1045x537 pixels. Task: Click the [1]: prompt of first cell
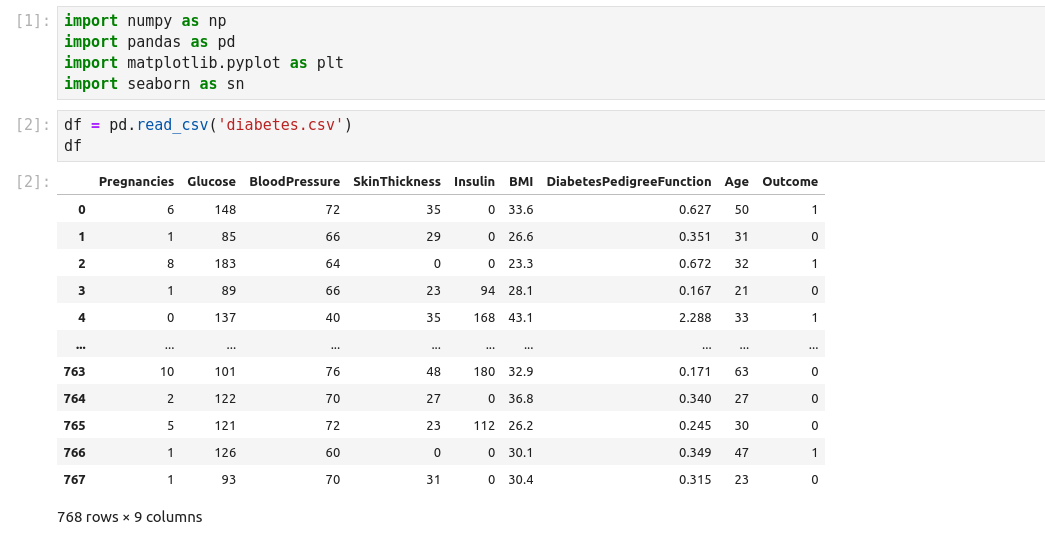pos(34,21)
